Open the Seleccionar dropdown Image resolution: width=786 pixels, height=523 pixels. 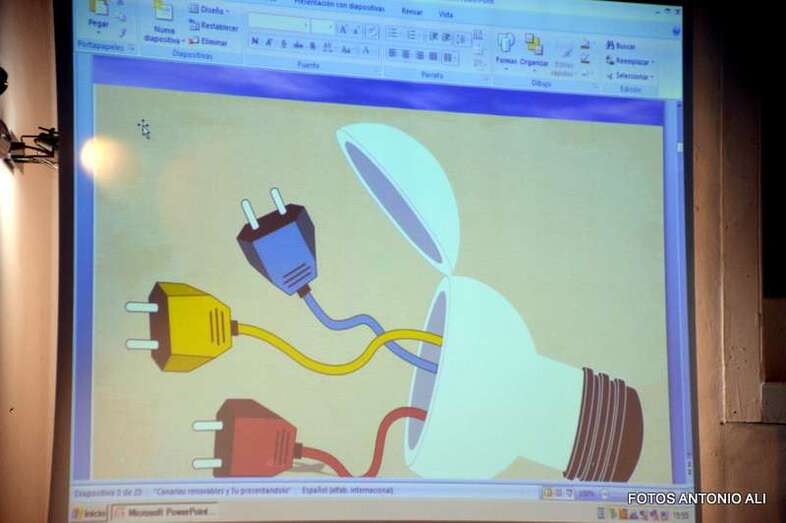630,76
